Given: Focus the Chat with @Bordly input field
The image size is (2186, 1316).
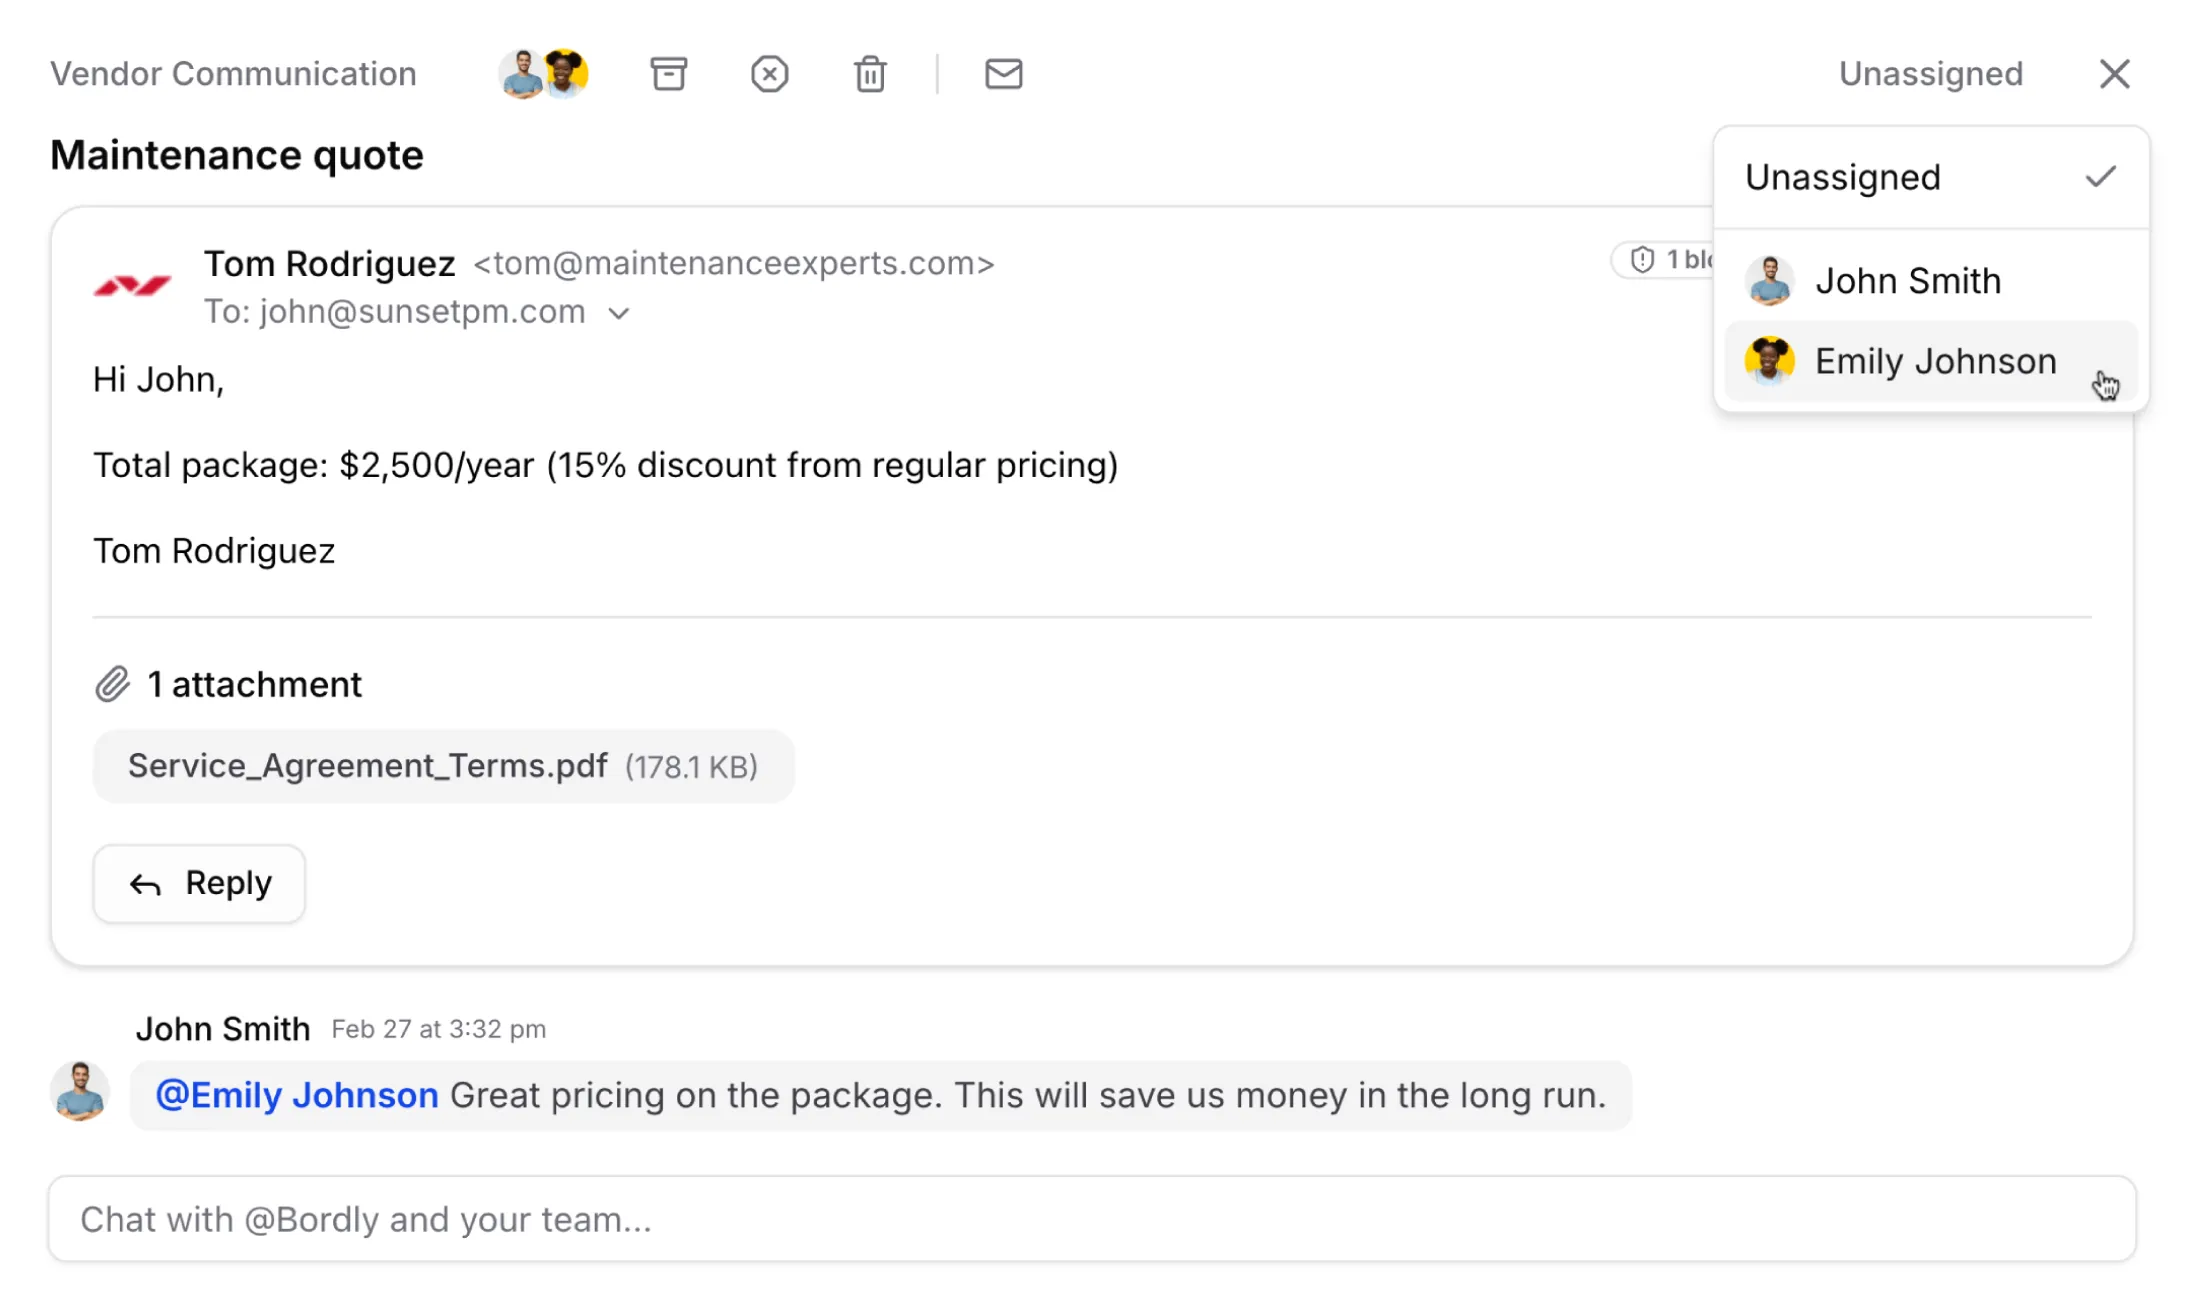Looking at the screenshot, I should coord(1091,1220).
